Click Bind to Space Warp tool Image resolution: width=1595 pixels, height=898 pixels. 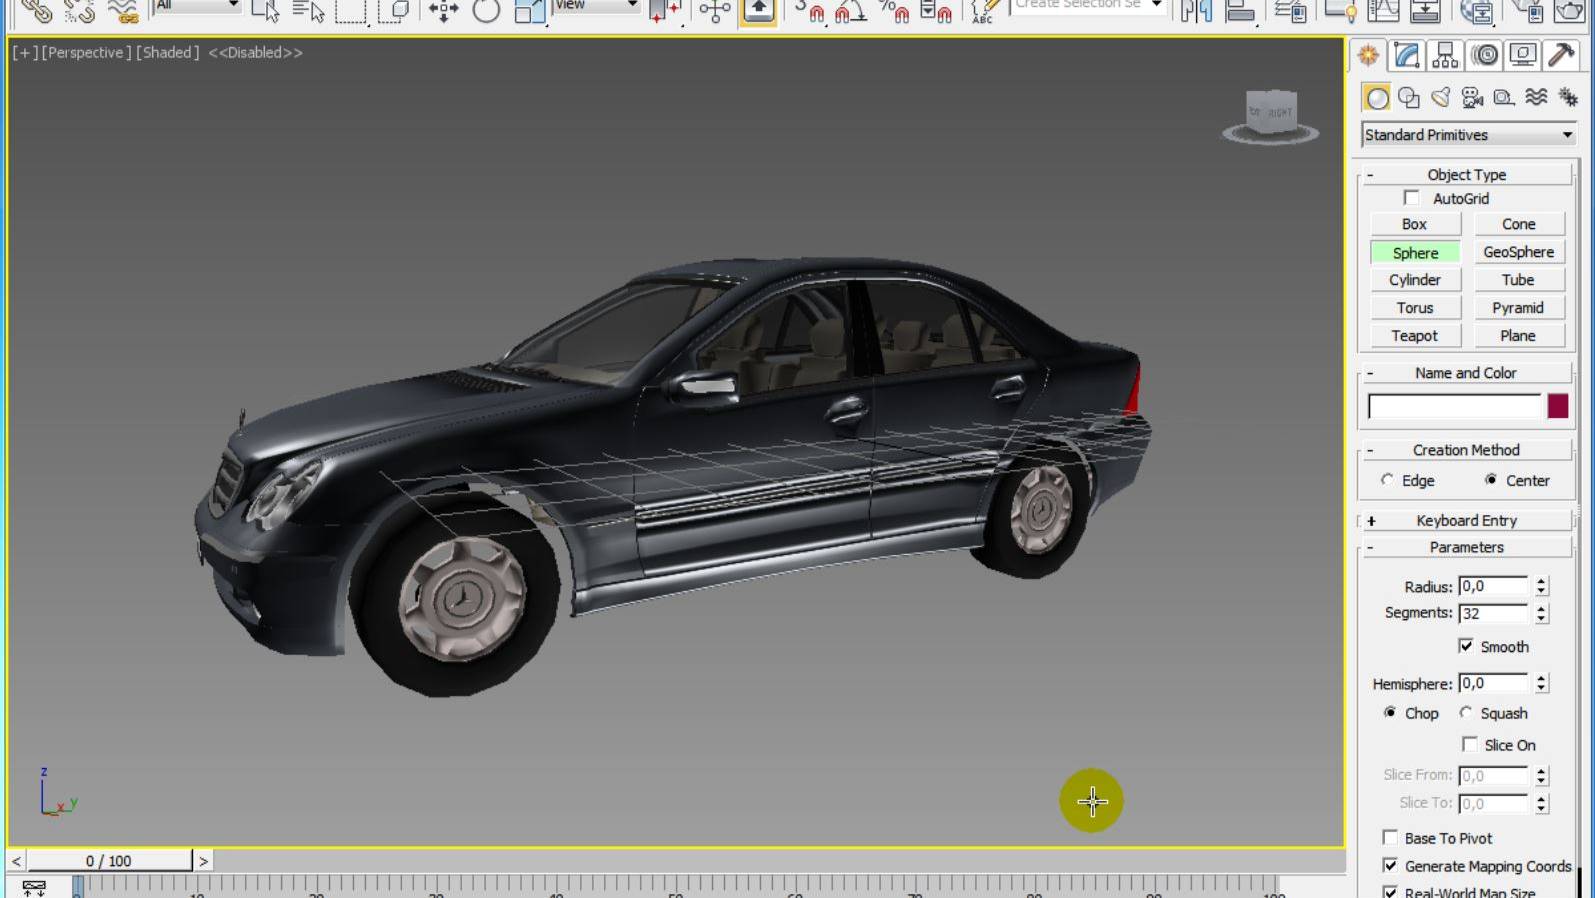tap(123, 10)
